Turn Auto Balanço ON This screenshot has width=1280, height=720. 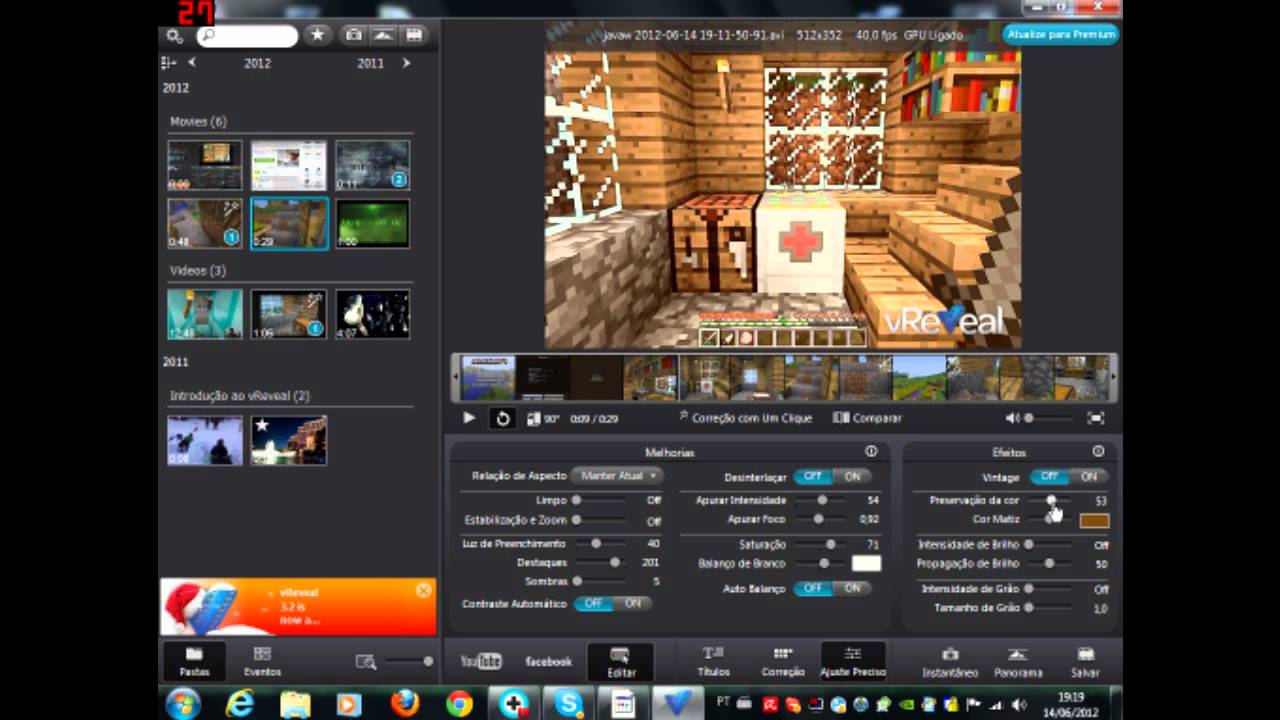[x=852, y=589]
